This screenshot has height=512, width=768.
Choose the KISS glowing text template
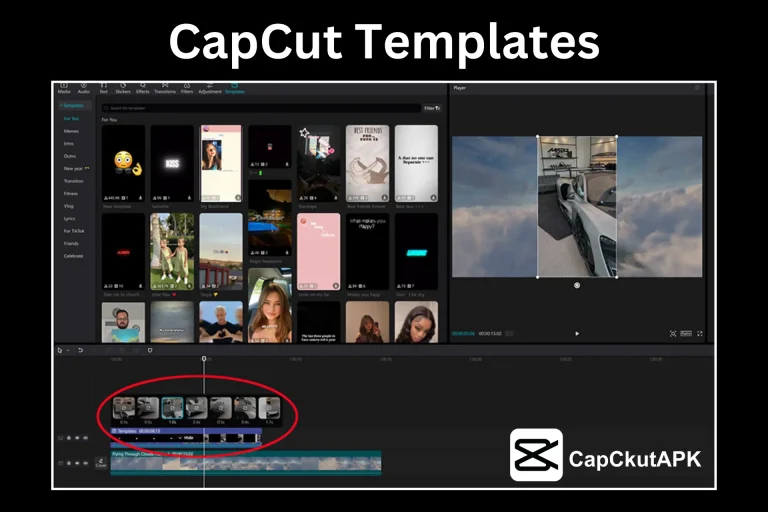(x=172, y=163)
